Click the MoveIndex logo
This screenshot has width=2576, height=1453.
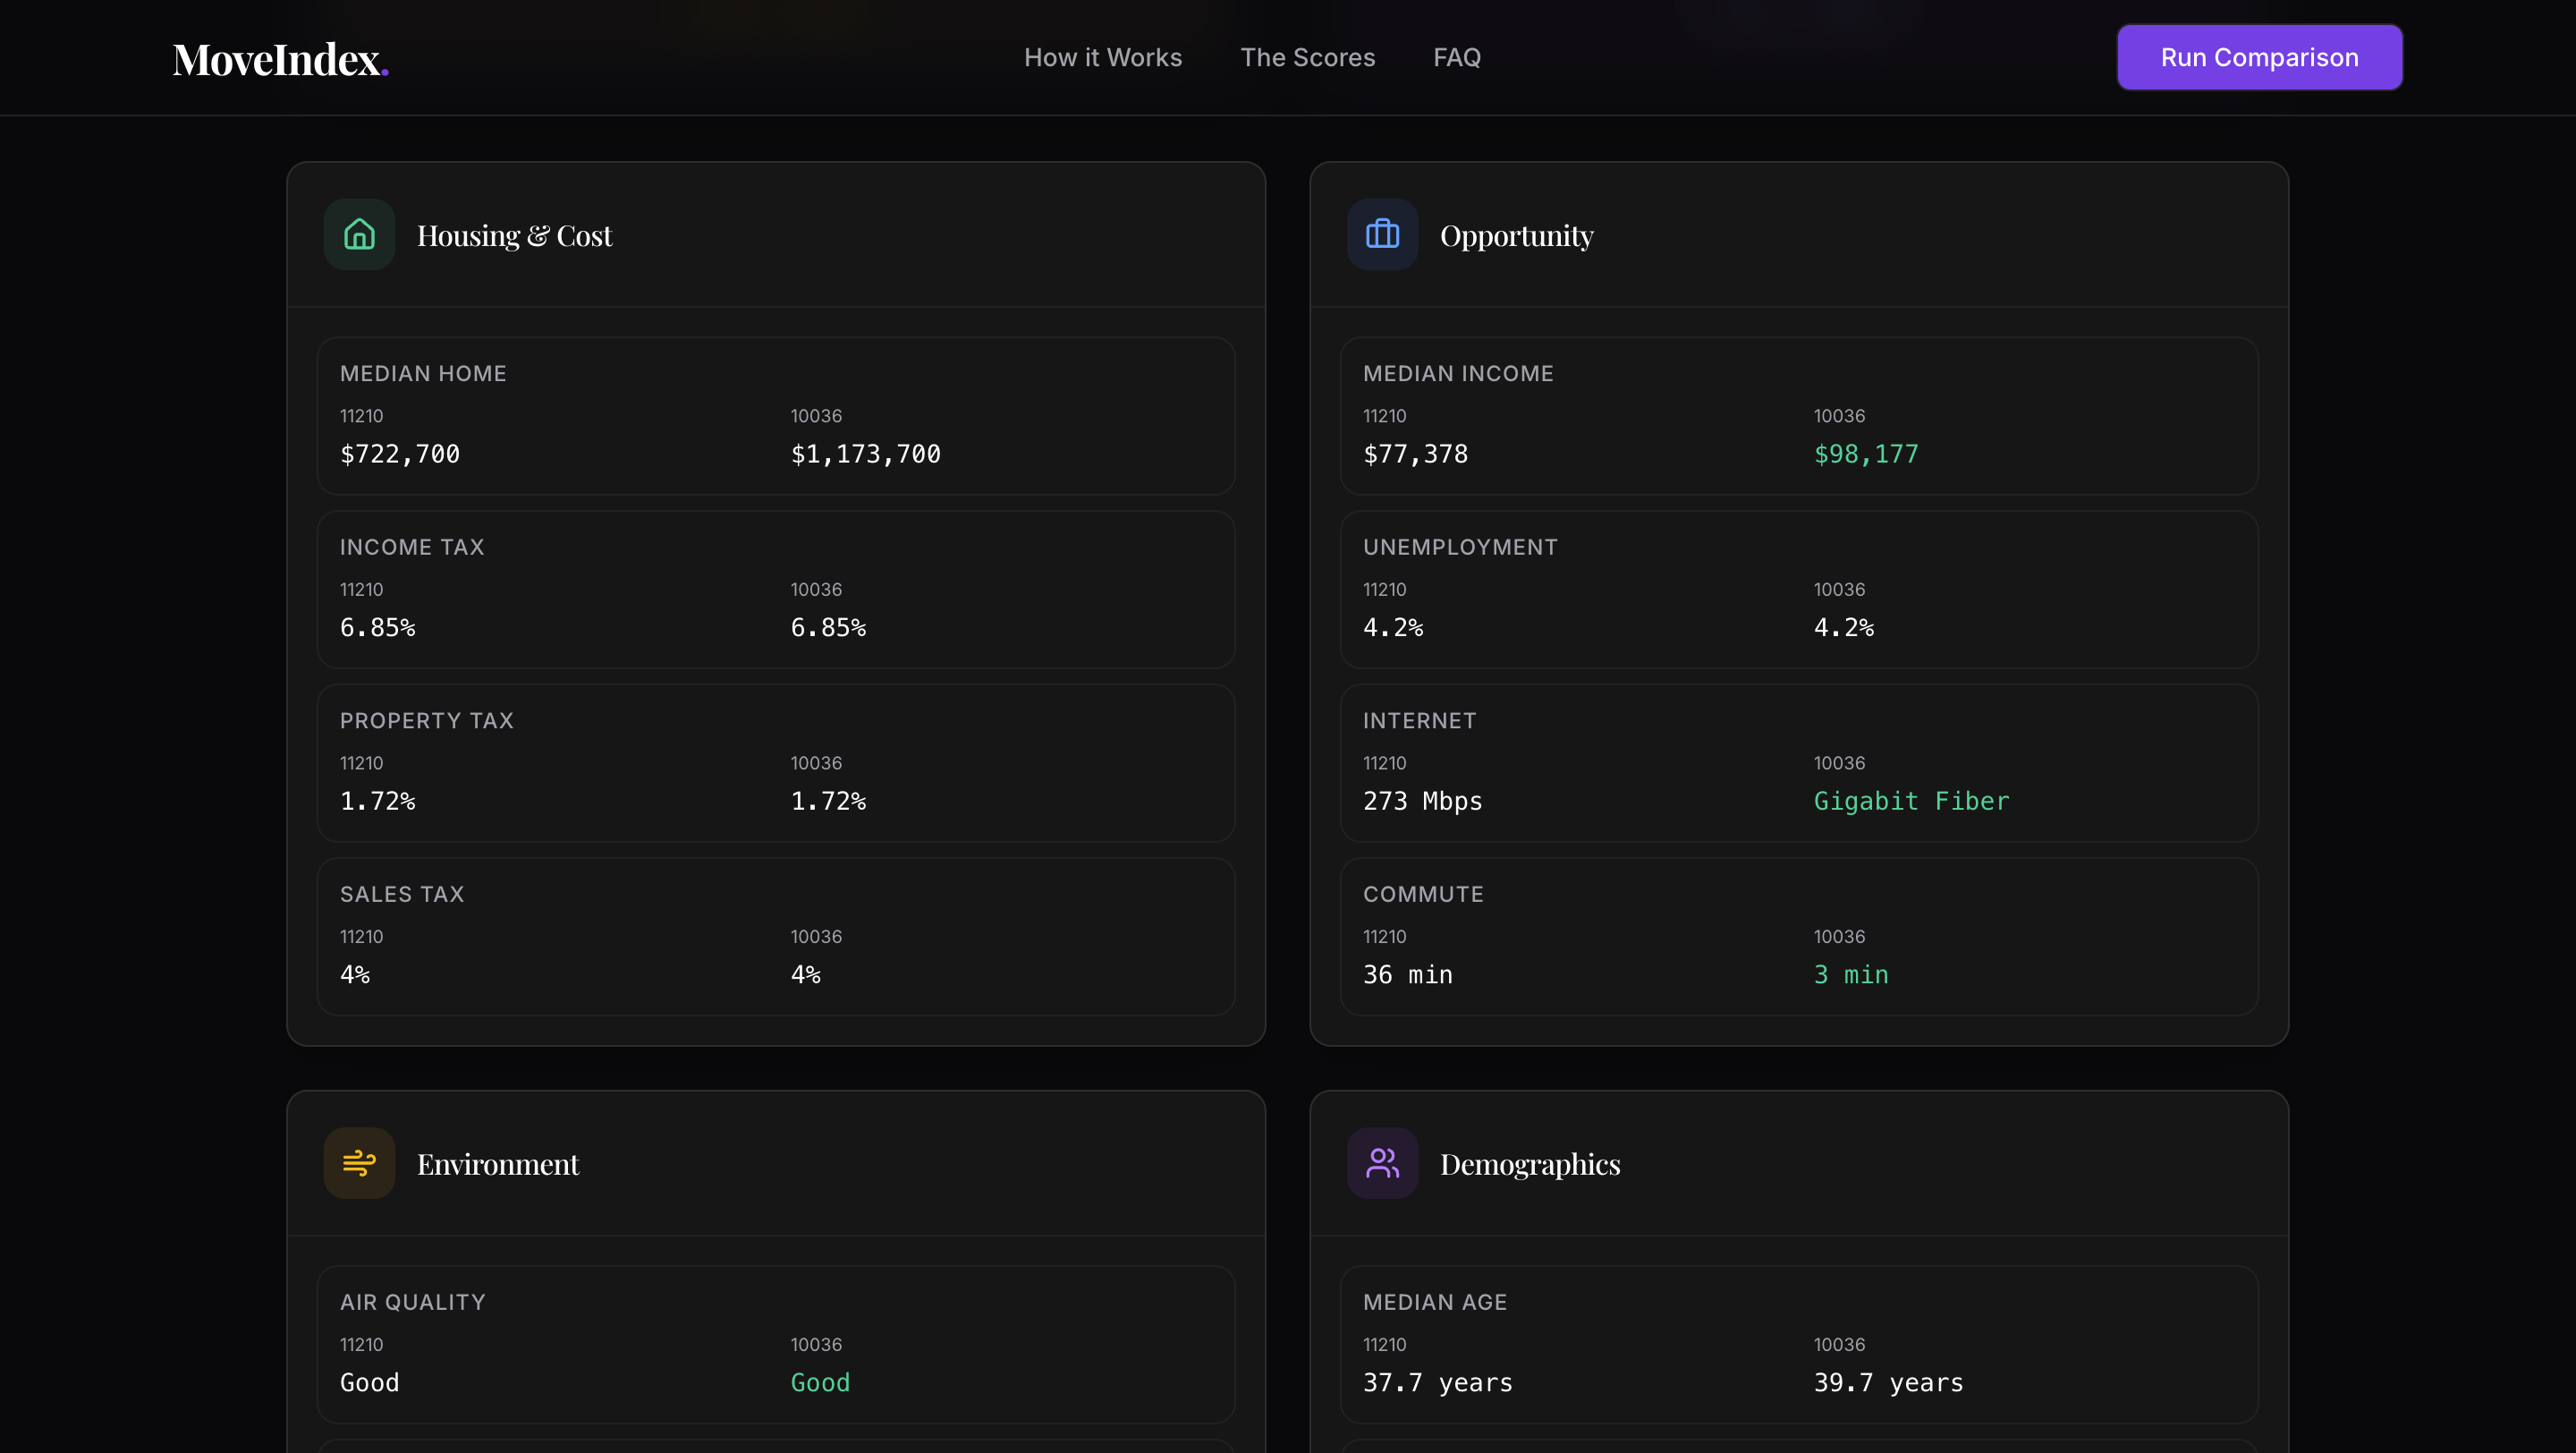pos(280,57)
